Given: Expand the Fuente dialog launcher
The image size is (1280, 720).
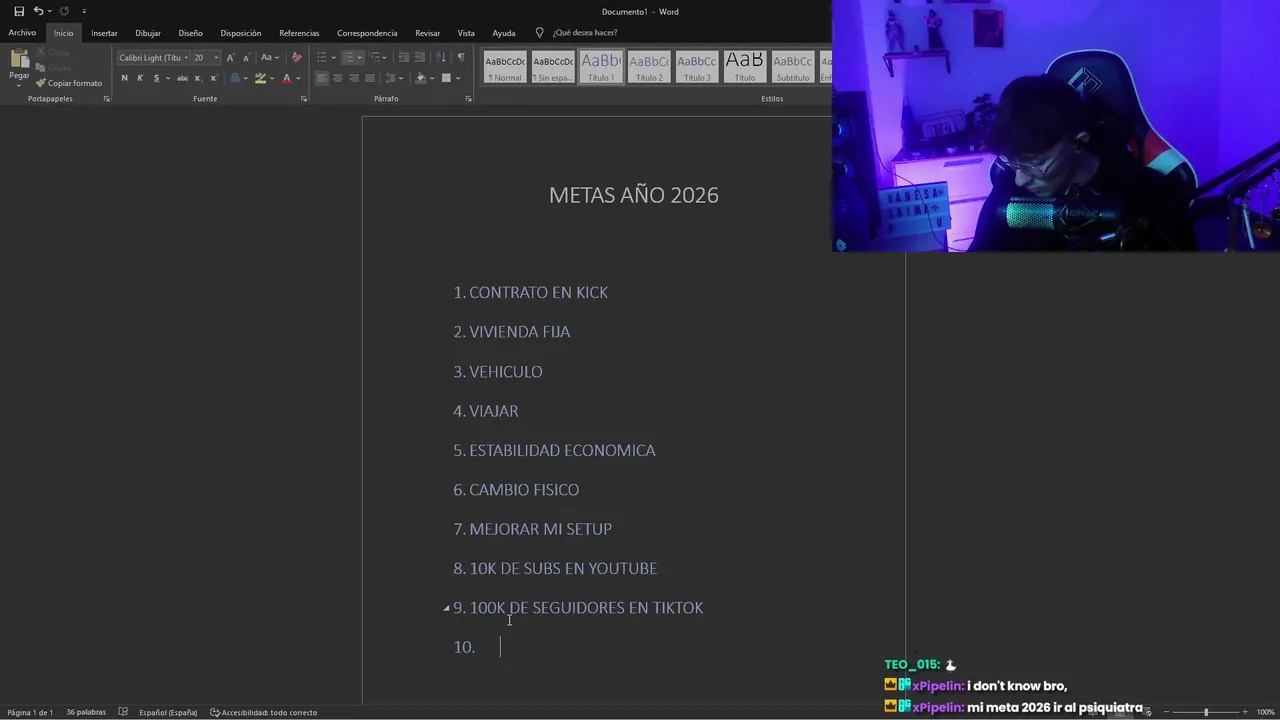Looking at the screenshot, I should (304, 99).
